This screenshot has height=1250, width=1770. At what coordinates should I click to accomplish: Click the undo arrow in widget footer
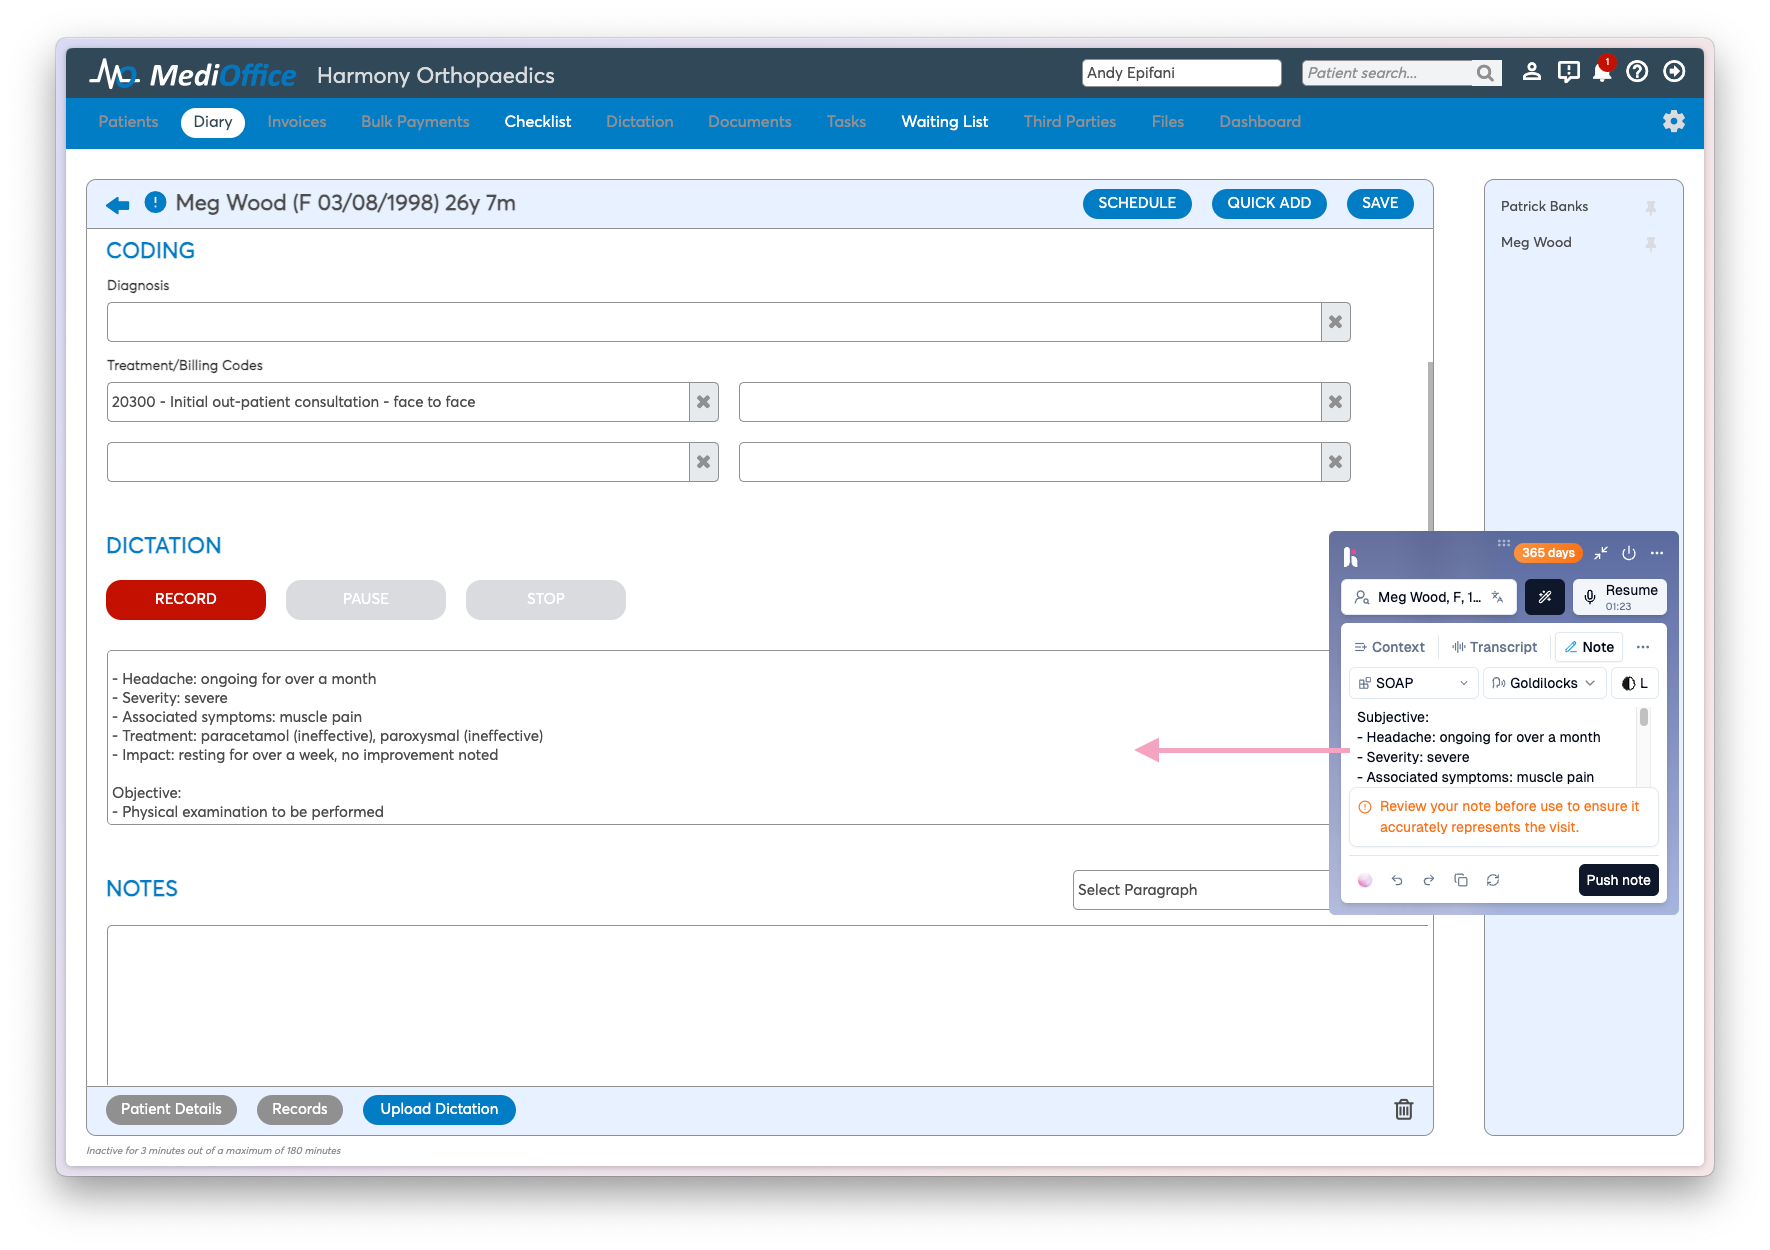(1397, 880)
